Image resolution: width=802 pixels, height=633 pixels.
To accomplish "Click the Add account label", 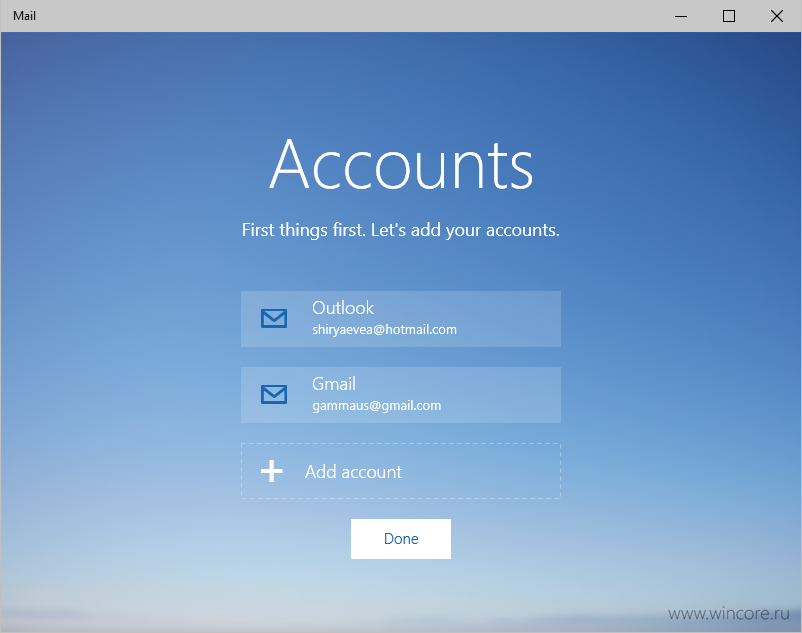I will click(353, 472).
